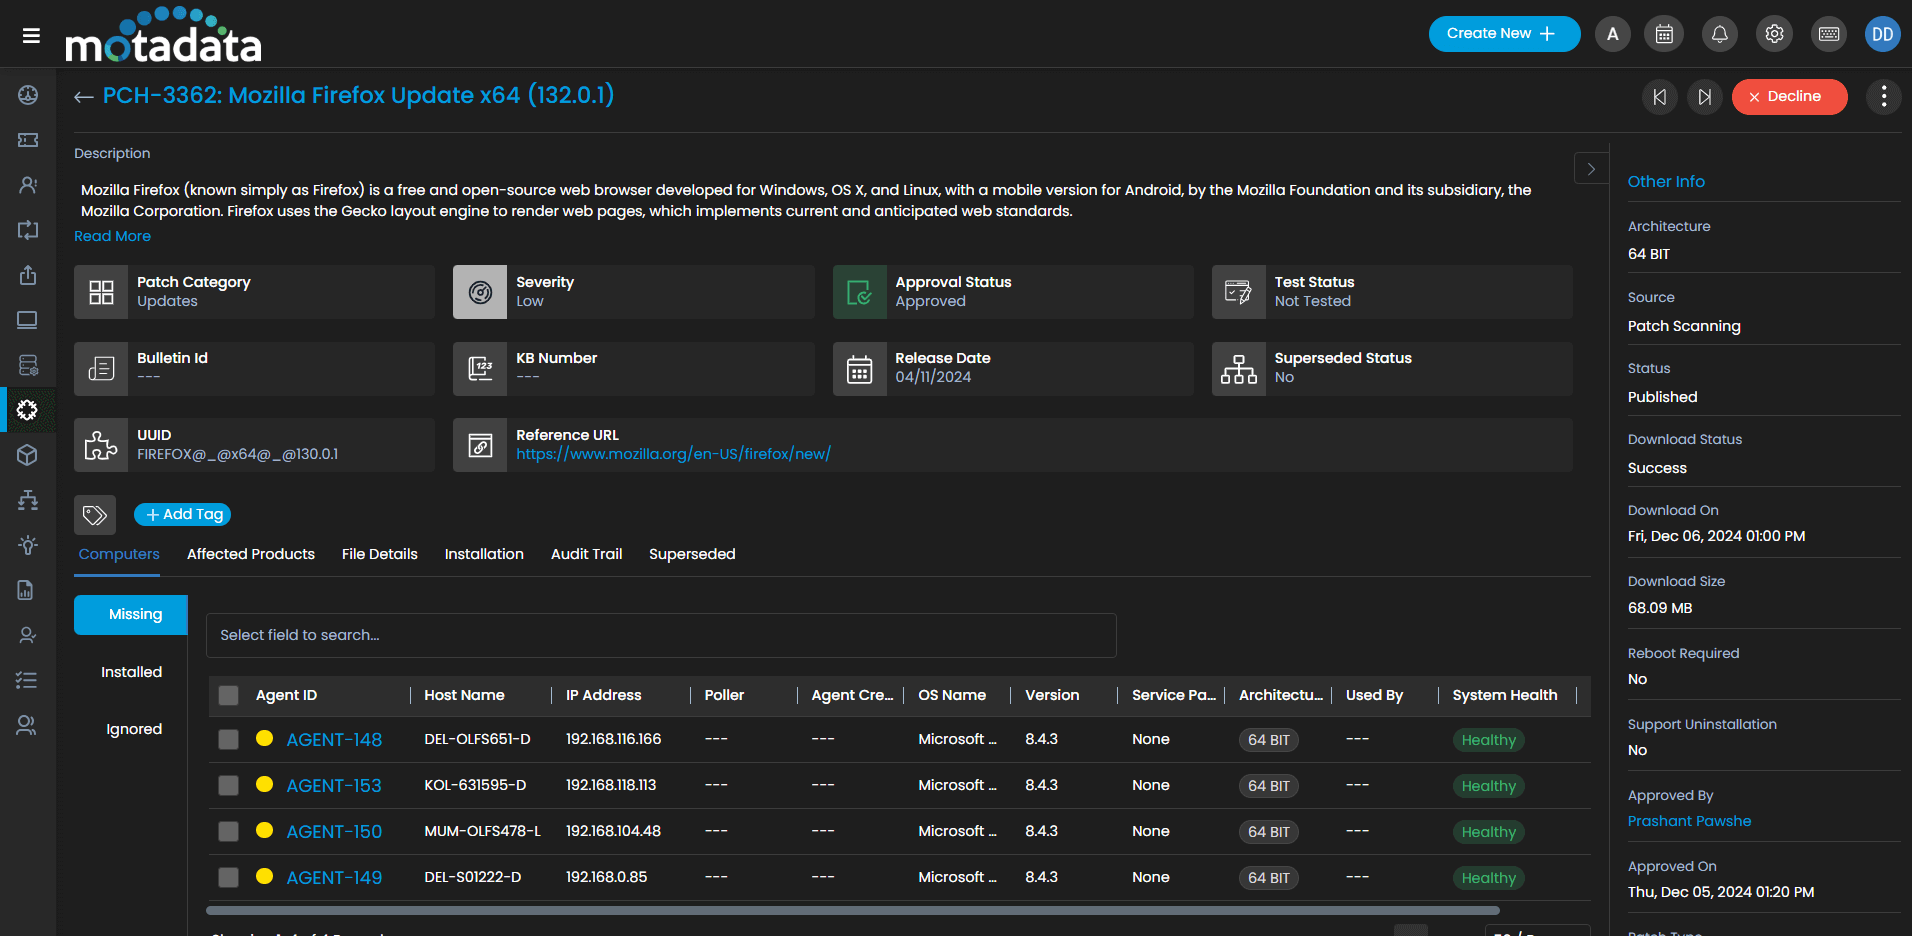Sort by the System Health column header
Image resolution: width=1912 pixels, height=936 pixels.
tap(1504, 695)
